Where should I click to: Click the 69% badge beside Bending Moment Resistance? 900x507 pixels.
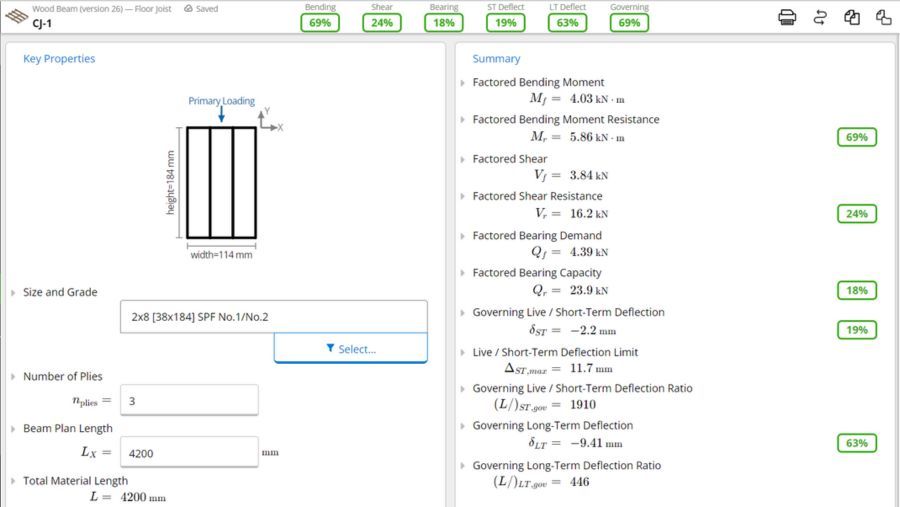tap(856, 137)
